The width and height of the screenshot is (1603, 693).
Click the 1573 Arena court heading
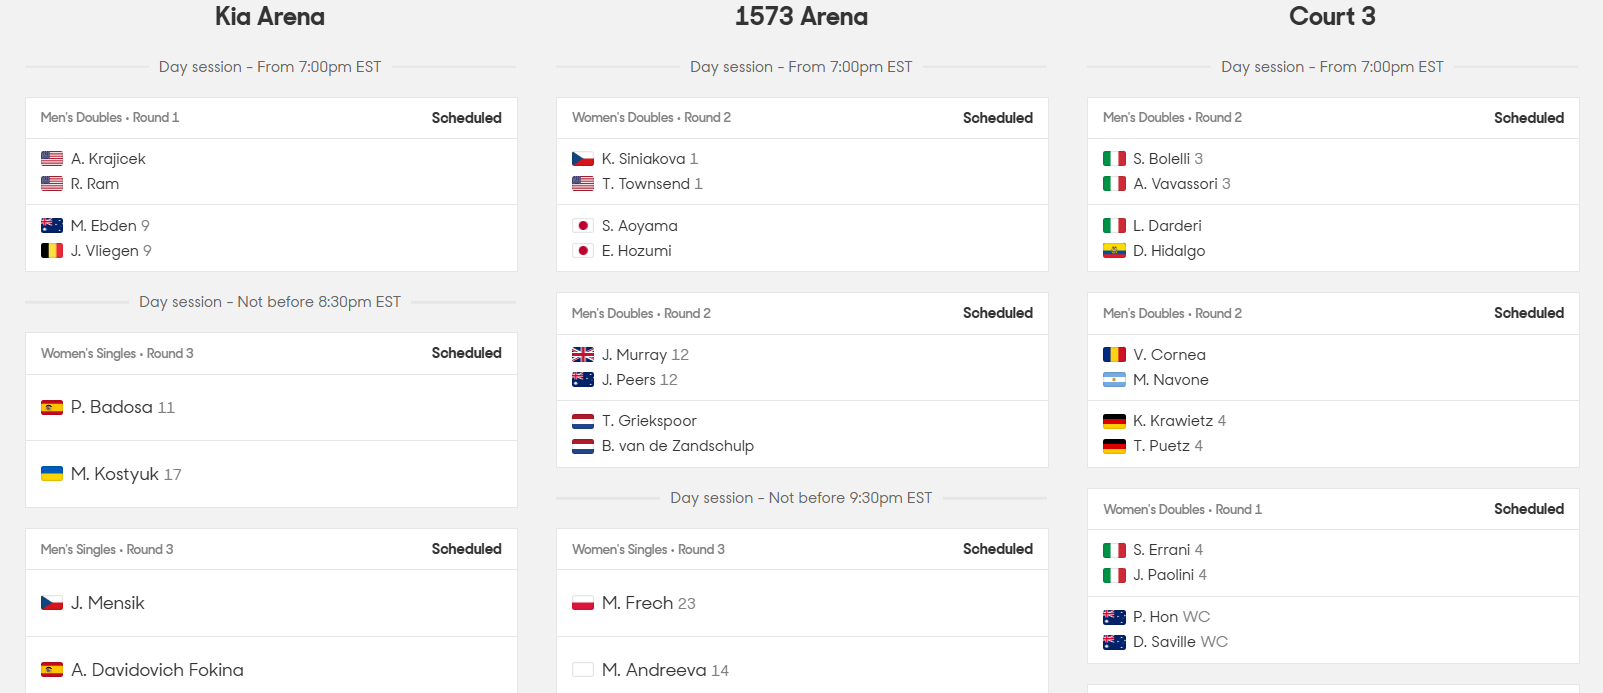click(801, 16)
